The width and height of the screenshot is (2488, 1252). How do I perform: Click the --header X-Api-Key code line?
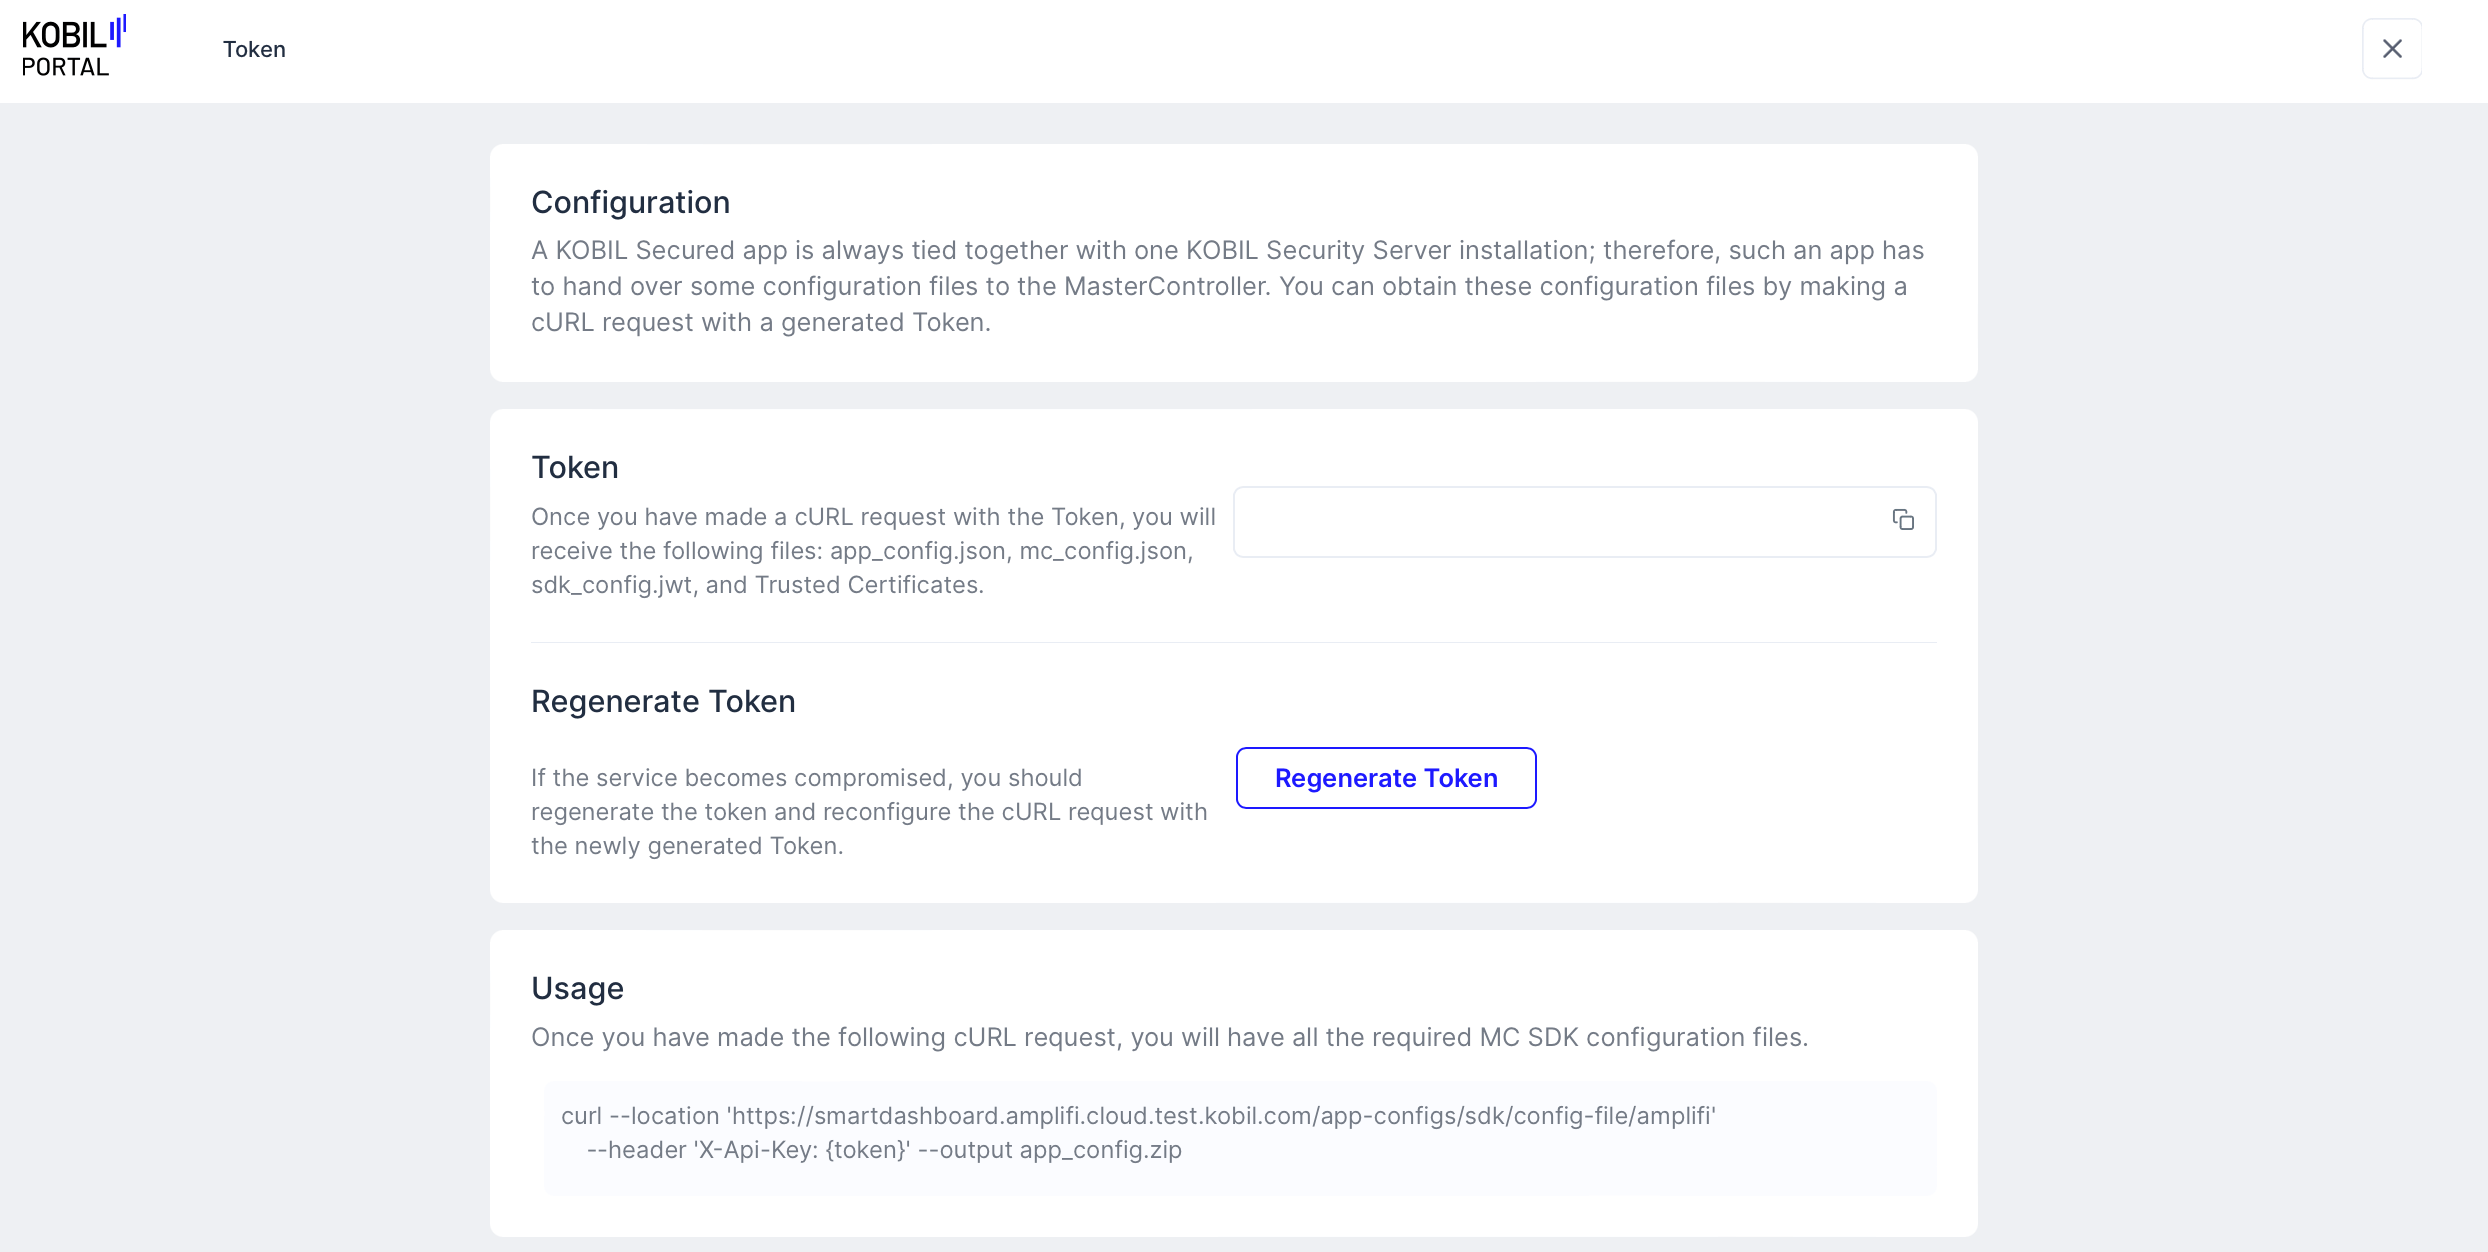(x=883, y=1150)
